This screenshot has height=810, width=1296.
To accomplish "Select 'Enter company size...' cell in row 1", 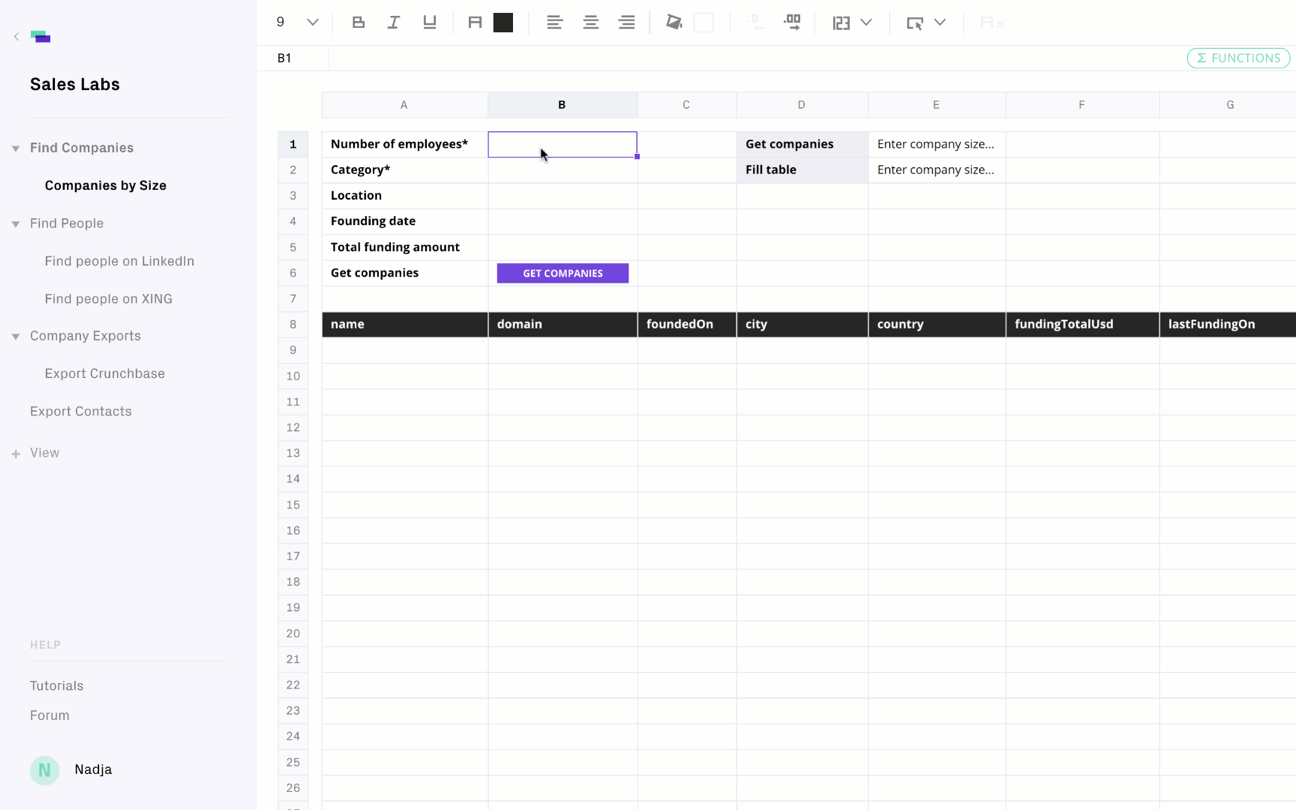I will tap(936, 144).
